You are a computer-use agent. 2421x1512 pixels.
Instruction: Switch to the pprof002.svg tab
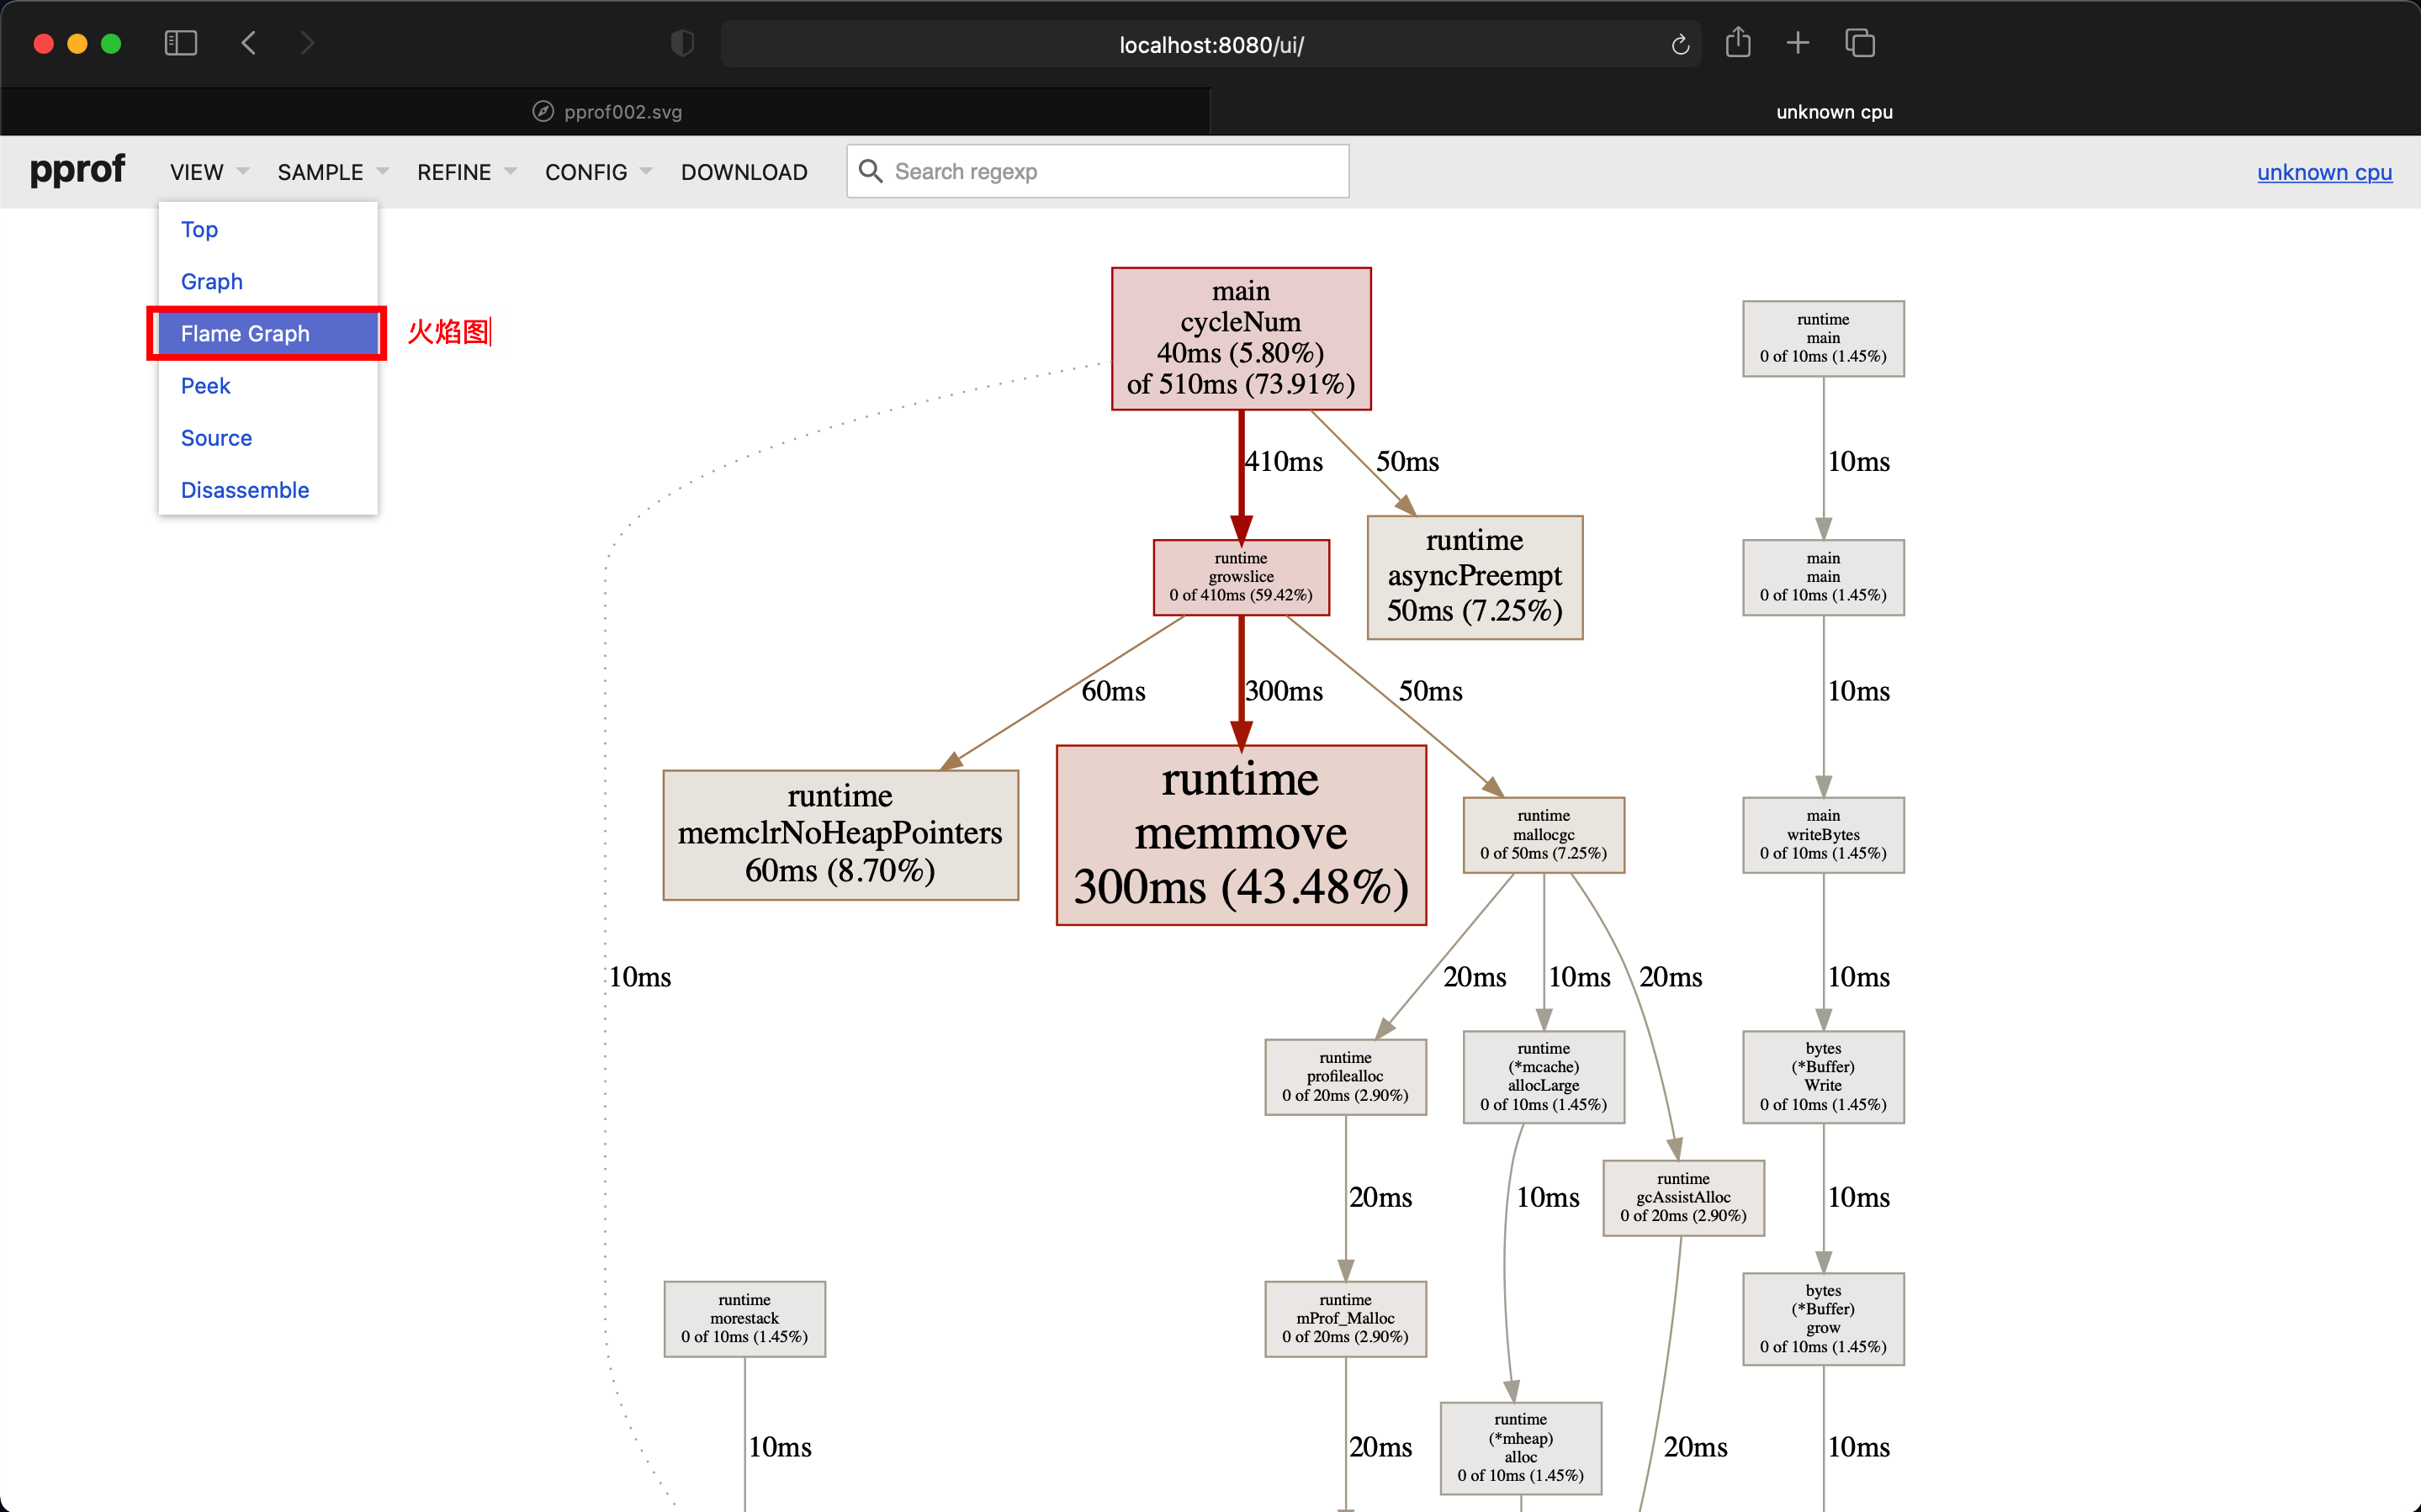pyautogui.click(x=606, y=111)
